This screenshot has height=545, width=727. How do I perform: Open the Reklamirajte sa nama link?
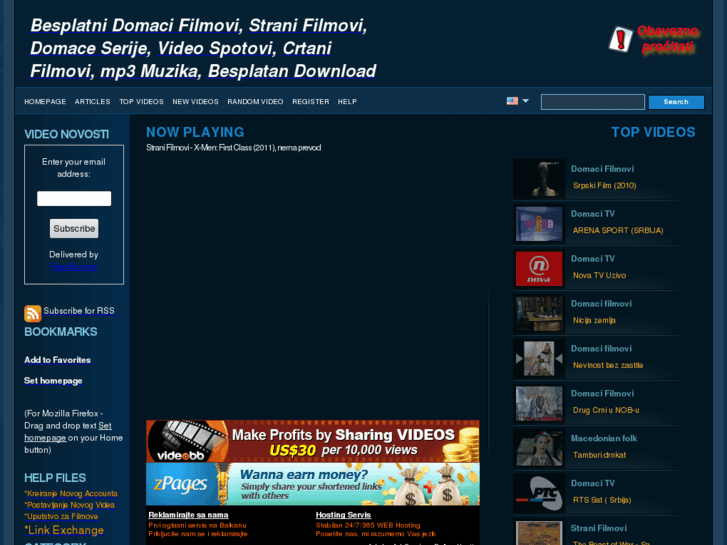(188, 515)
